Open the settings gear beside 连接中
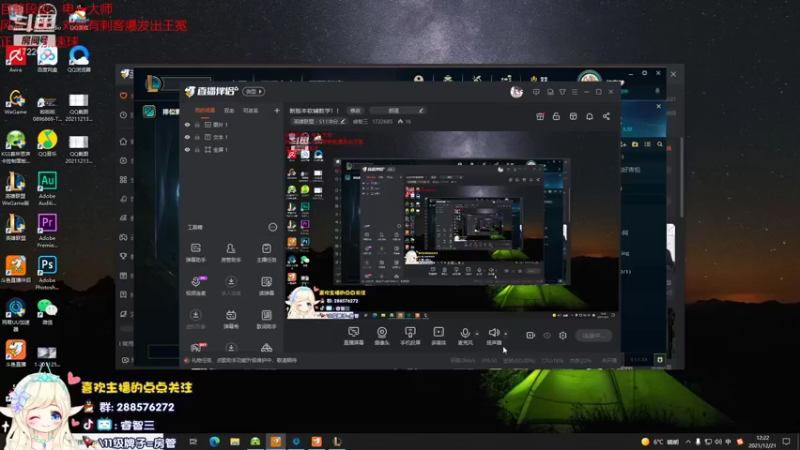Screen dimensions: 800x450 pos(563,335)
